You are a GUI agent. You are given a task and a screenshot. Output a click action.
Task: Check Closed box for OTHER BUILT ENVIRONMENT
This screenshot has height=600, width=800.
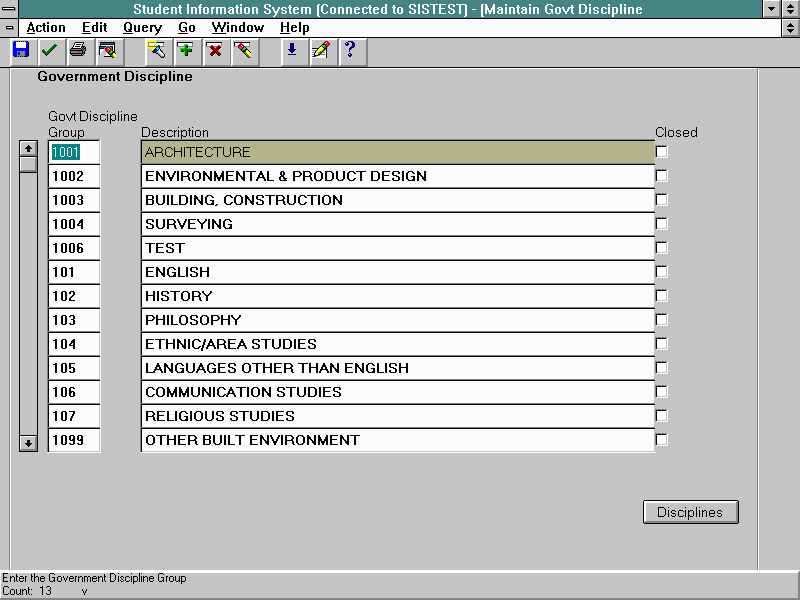tap(662, 440)
